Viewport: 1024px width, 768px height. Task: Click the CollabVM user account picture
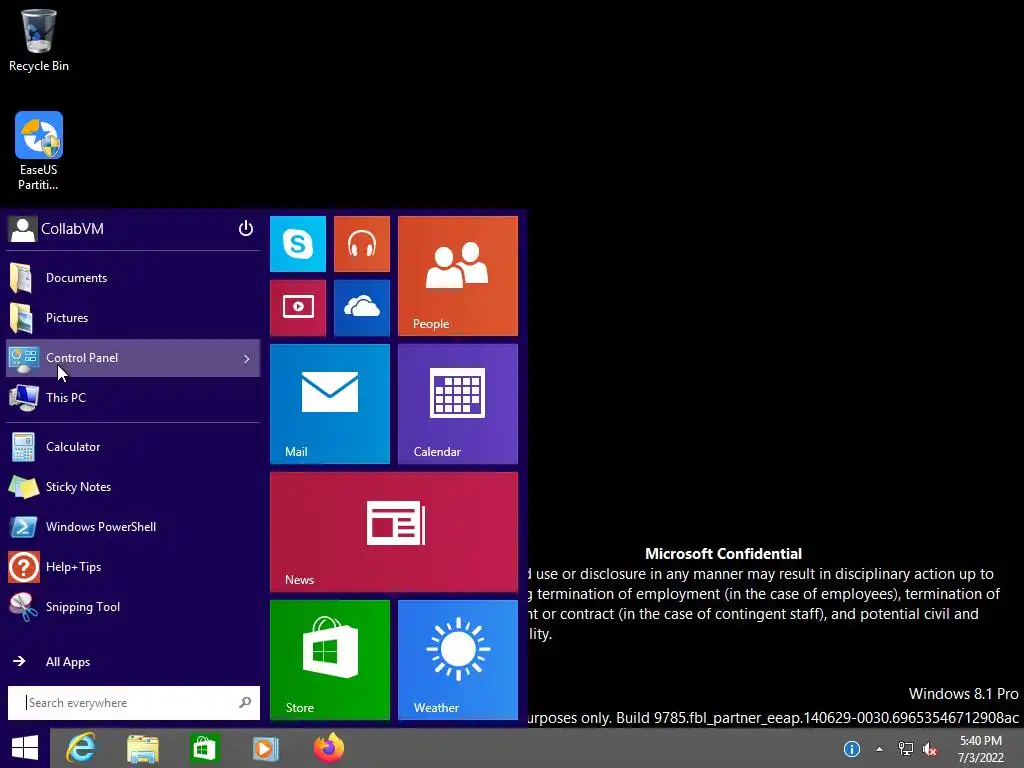(x=23, y=229)
